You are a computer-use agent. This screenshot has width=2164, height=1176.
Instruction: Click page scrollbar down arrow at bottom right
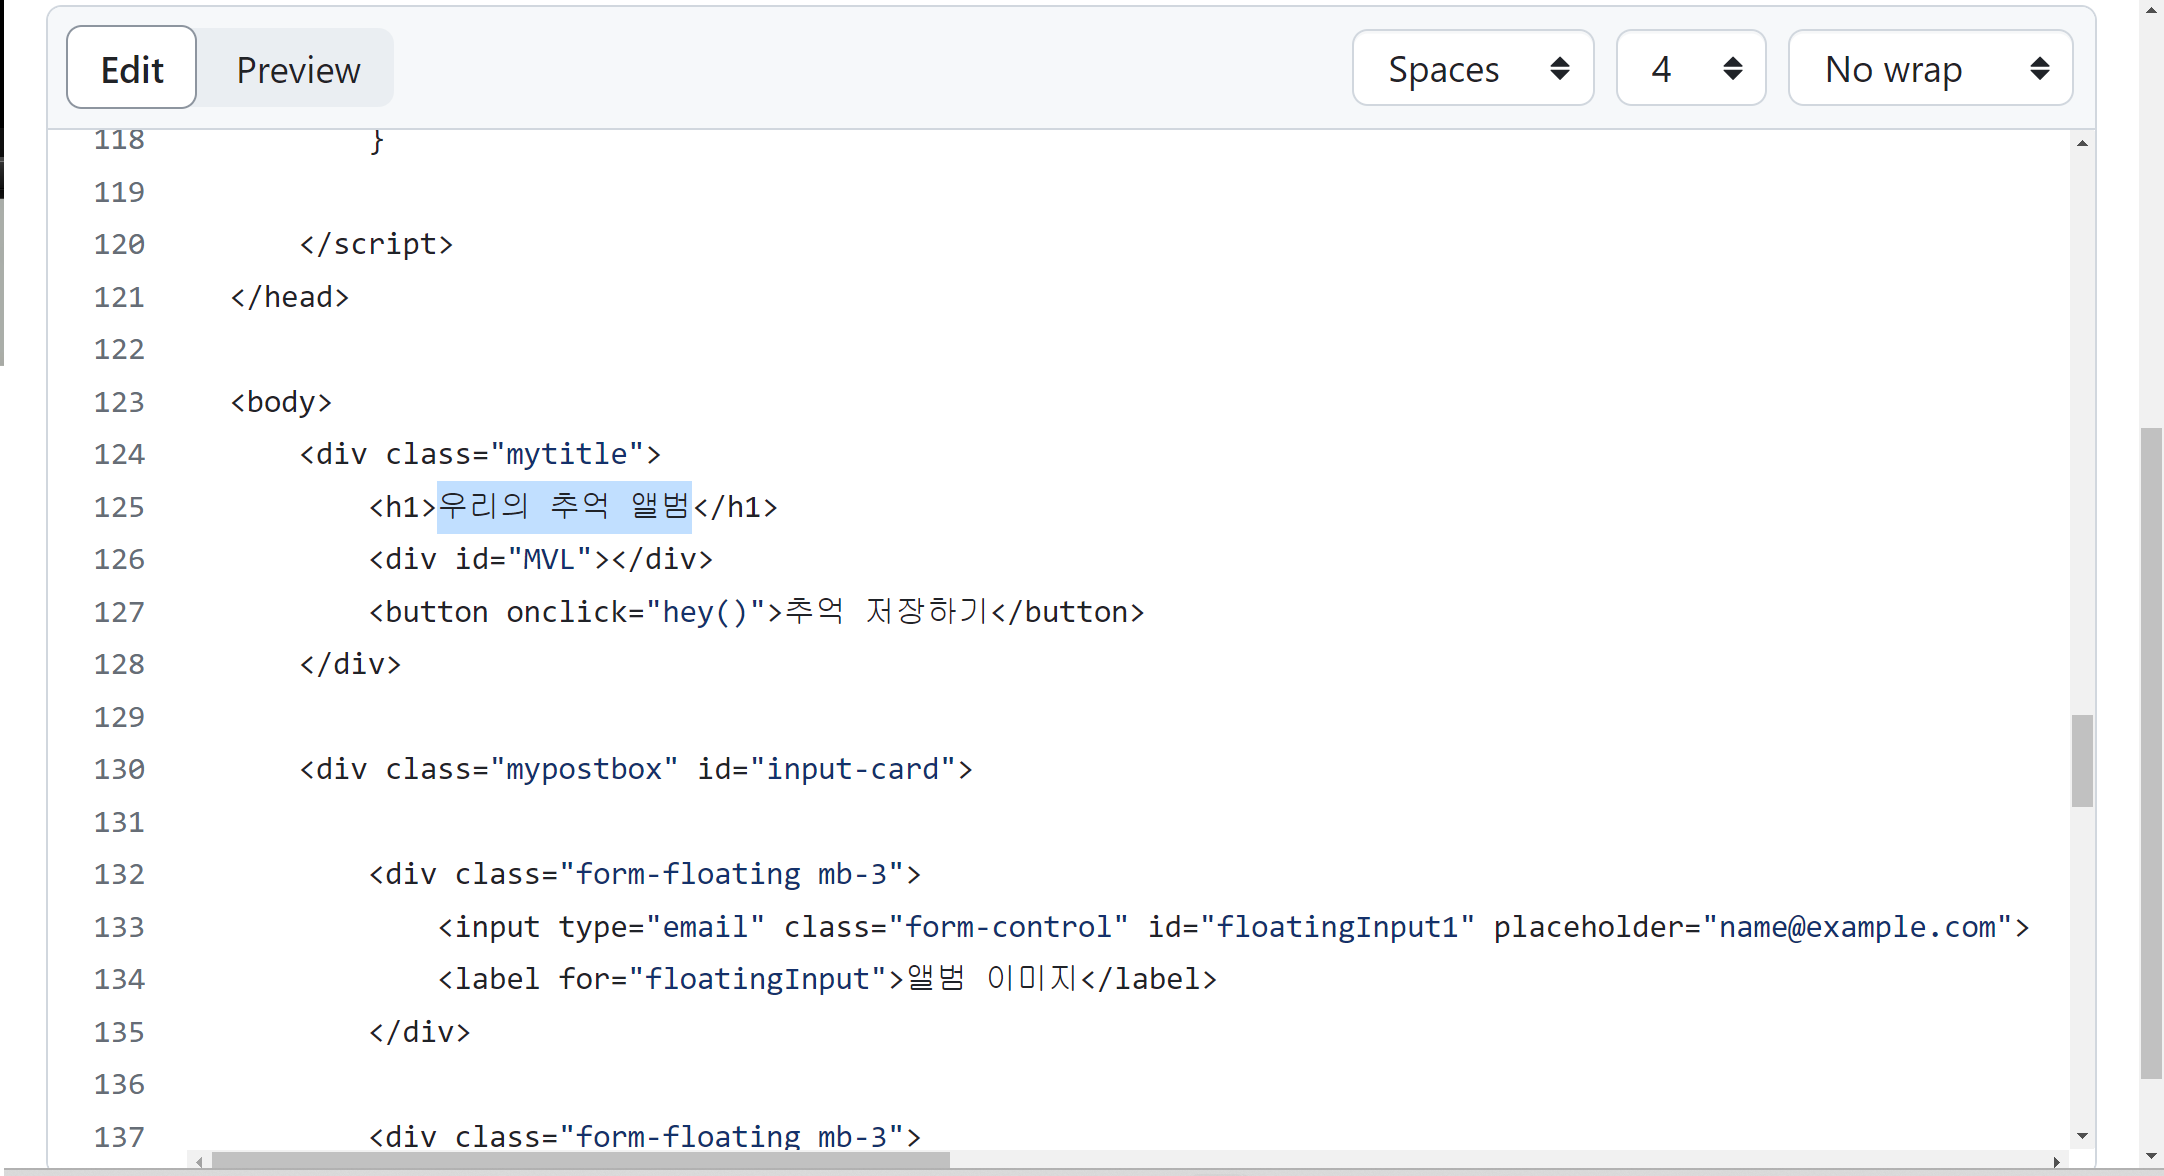point(2151,1157)
